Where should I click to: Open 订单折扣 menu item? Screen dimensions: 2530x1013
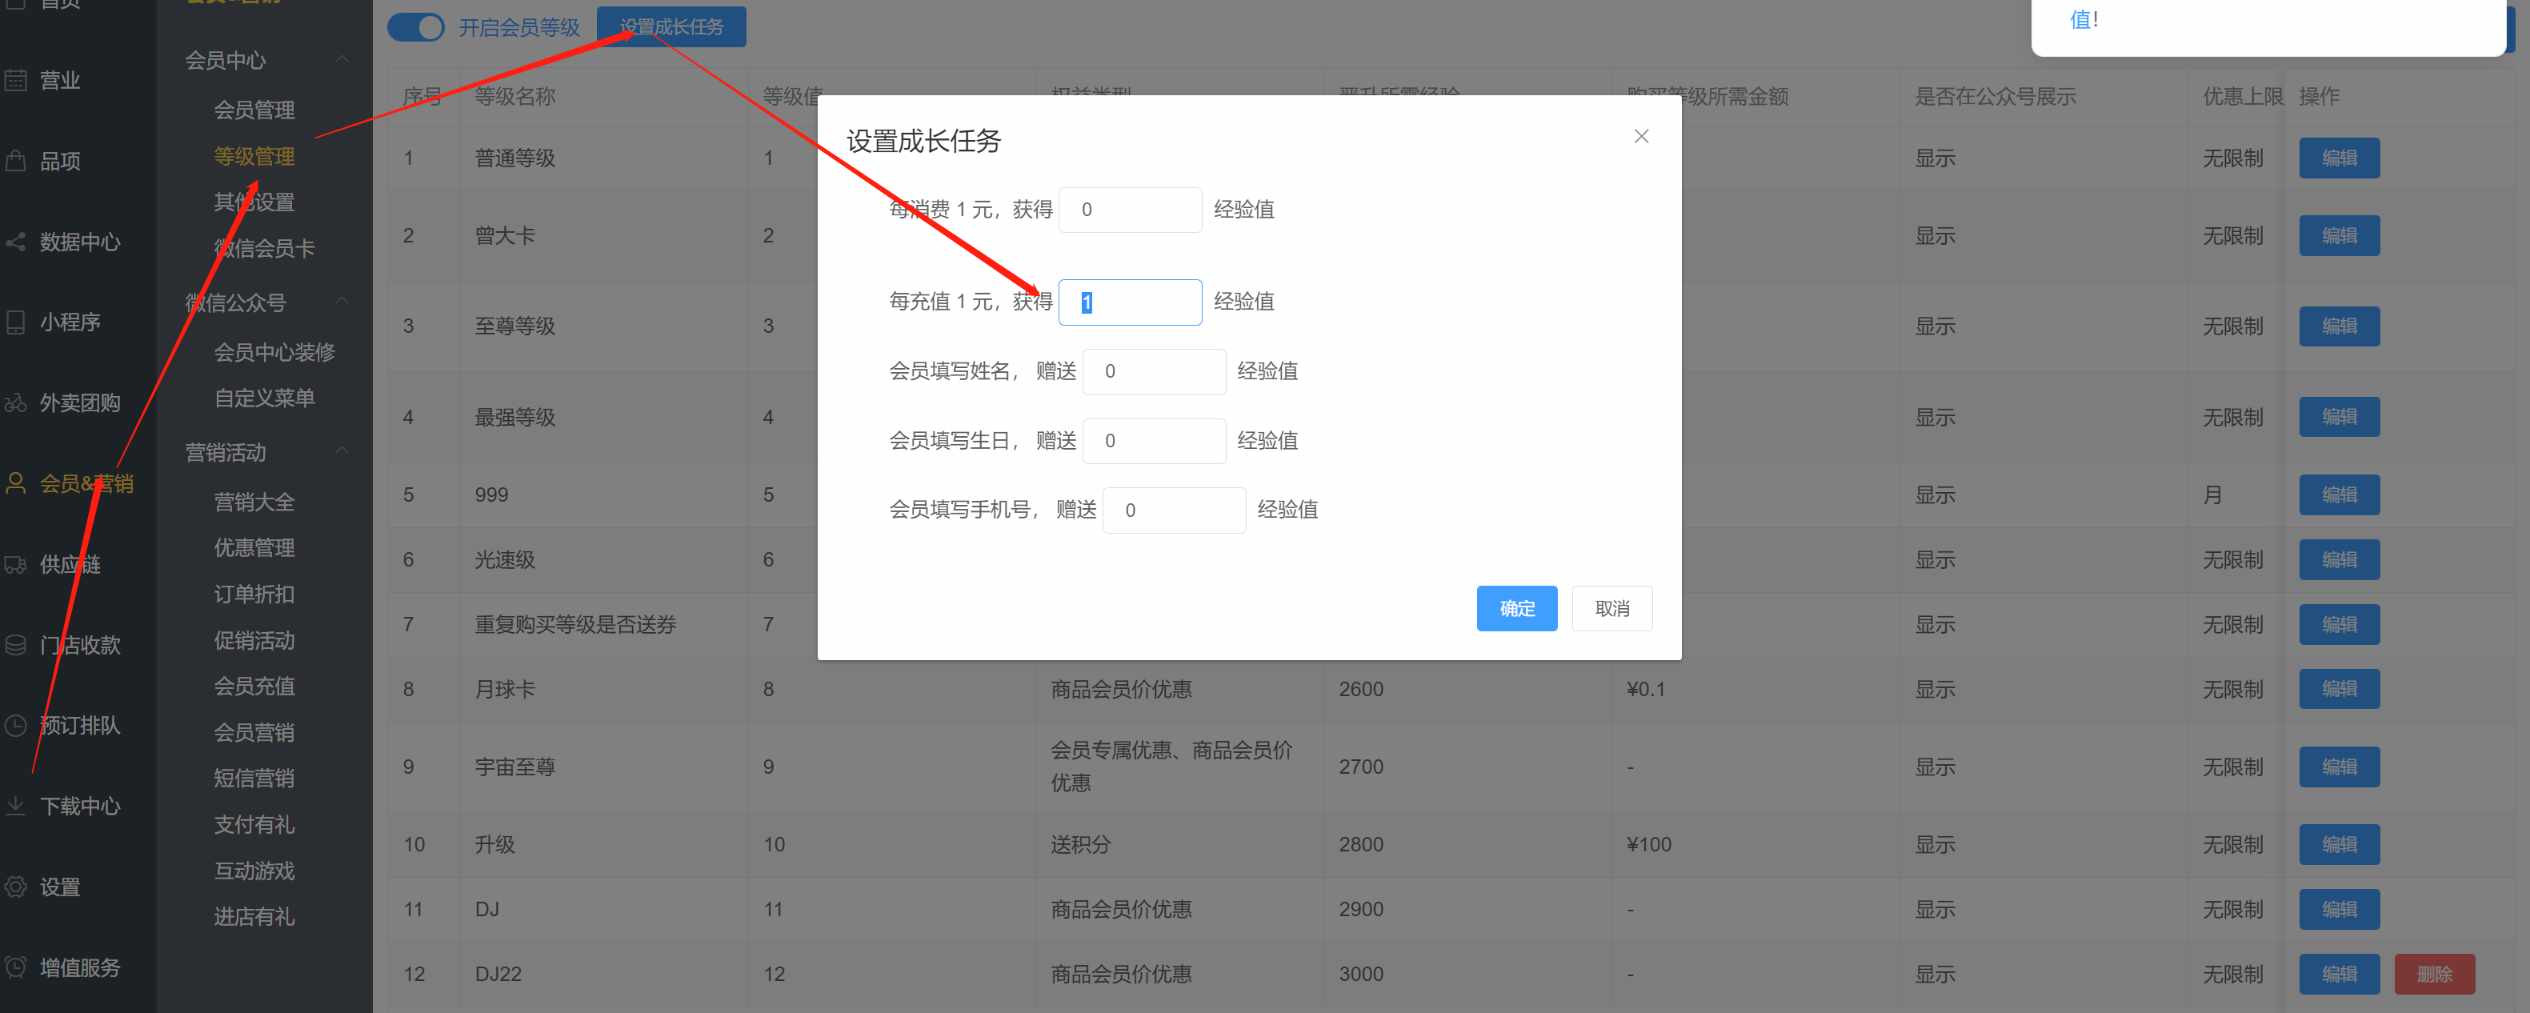(254, 594)
